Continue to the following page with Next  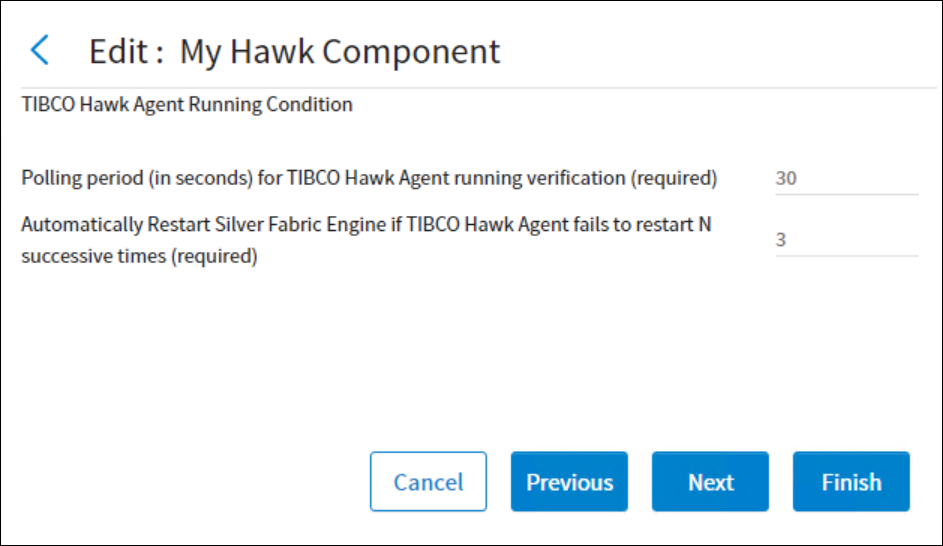tap(710, 482)
